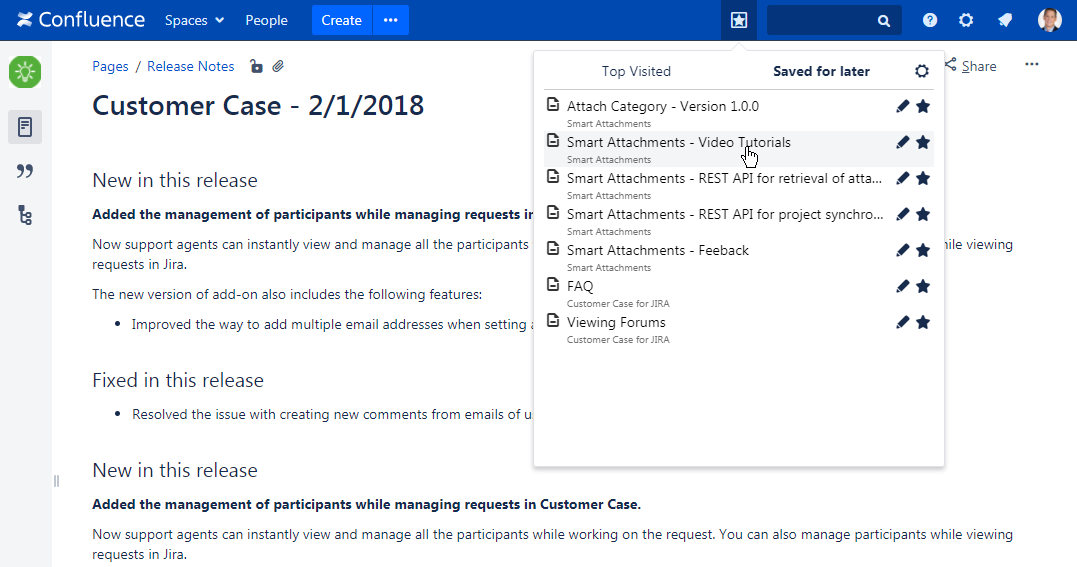
Task: Edit the Attach Category - Version 1.0.0 page
Action: tap(902, 106)
